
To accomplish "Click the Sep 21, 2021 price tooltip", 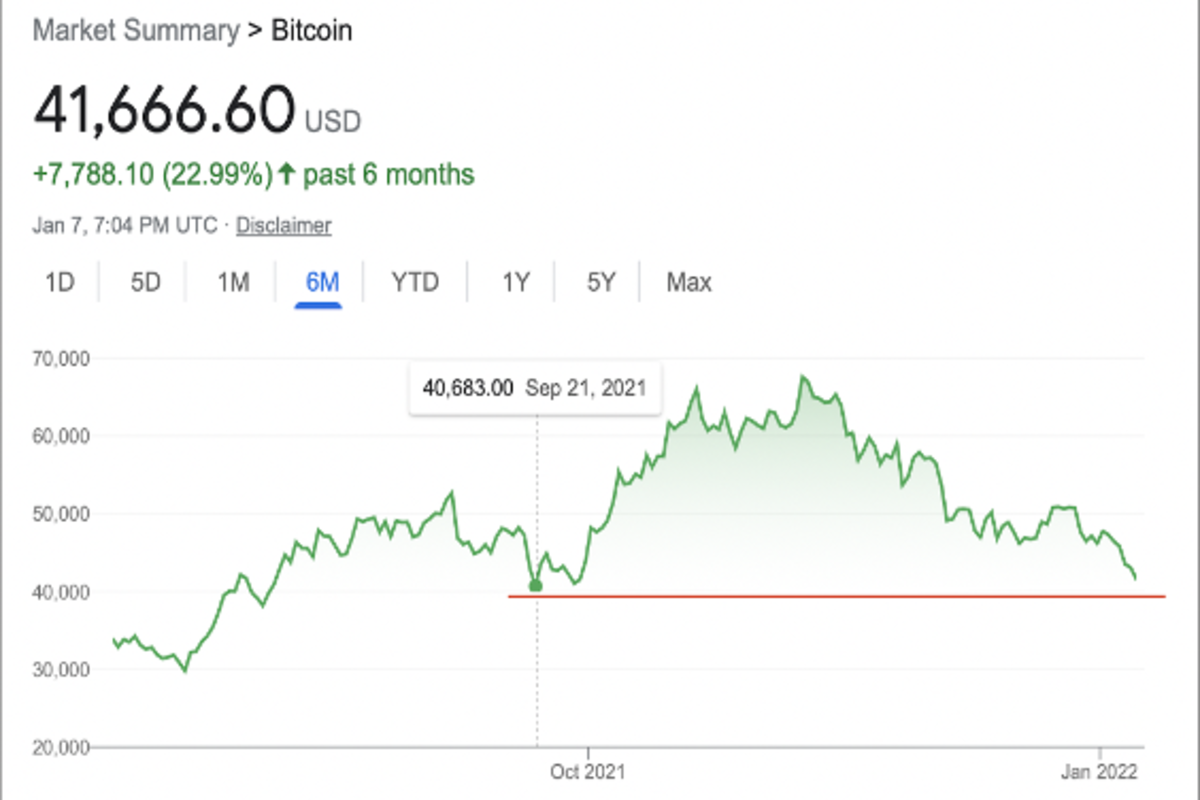I will (x=534, y=387).
